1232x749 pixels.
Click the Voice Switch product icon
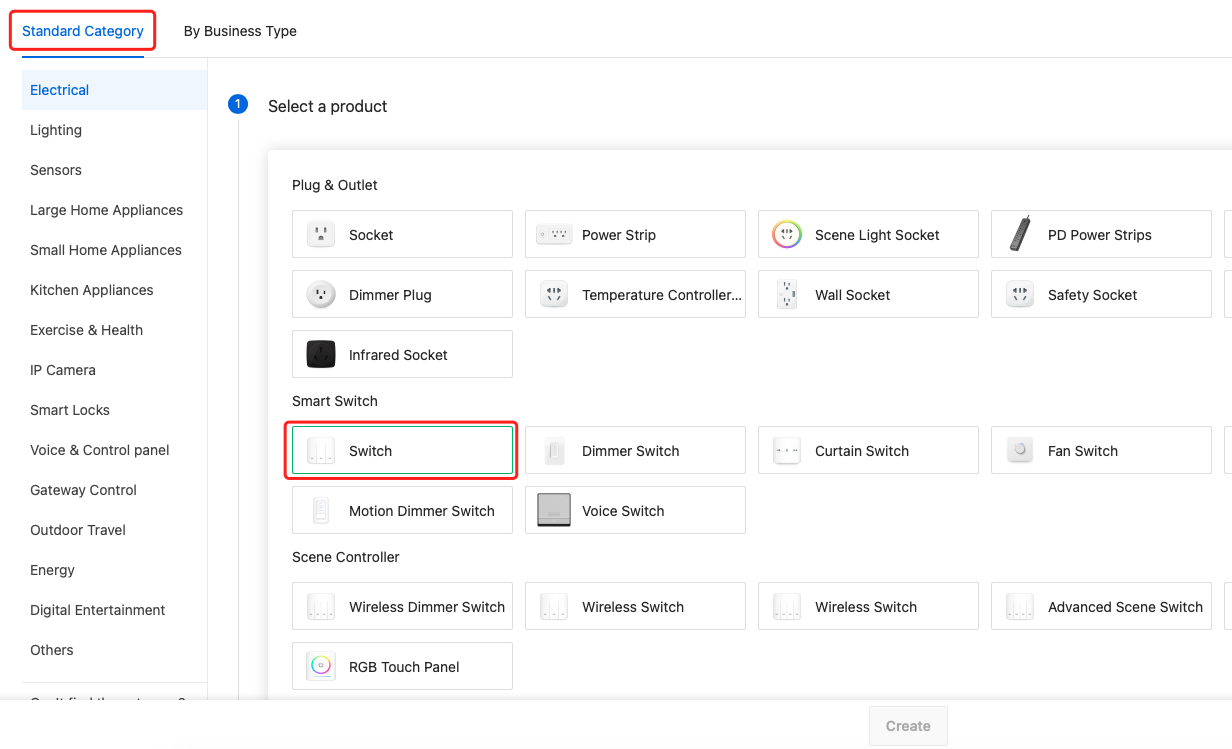pos(554,511)
